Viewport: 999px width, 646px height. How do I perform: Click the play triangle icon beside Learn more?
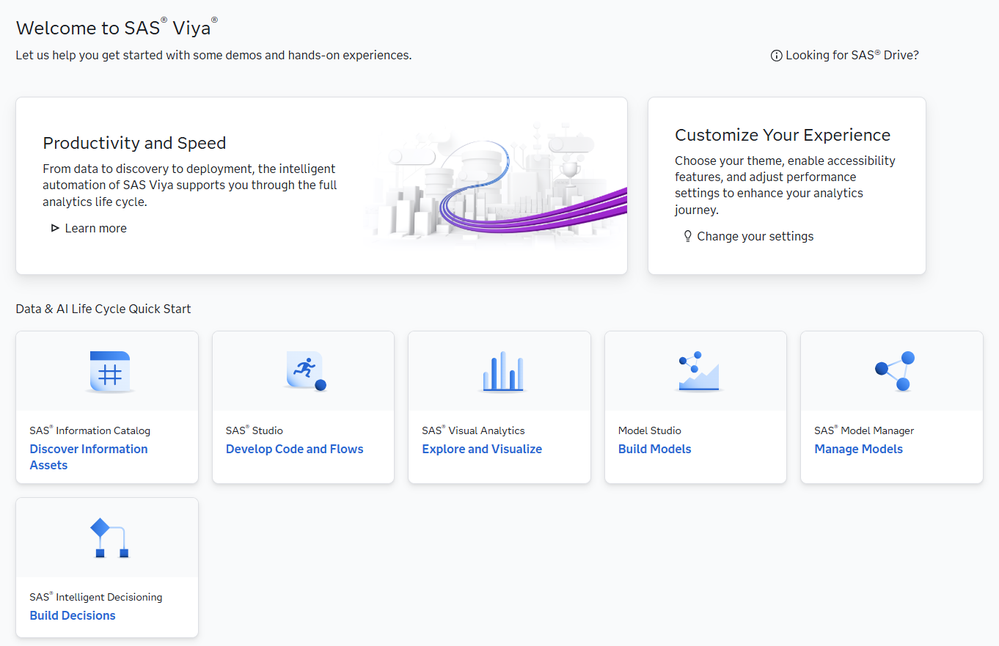coord(55,228)
